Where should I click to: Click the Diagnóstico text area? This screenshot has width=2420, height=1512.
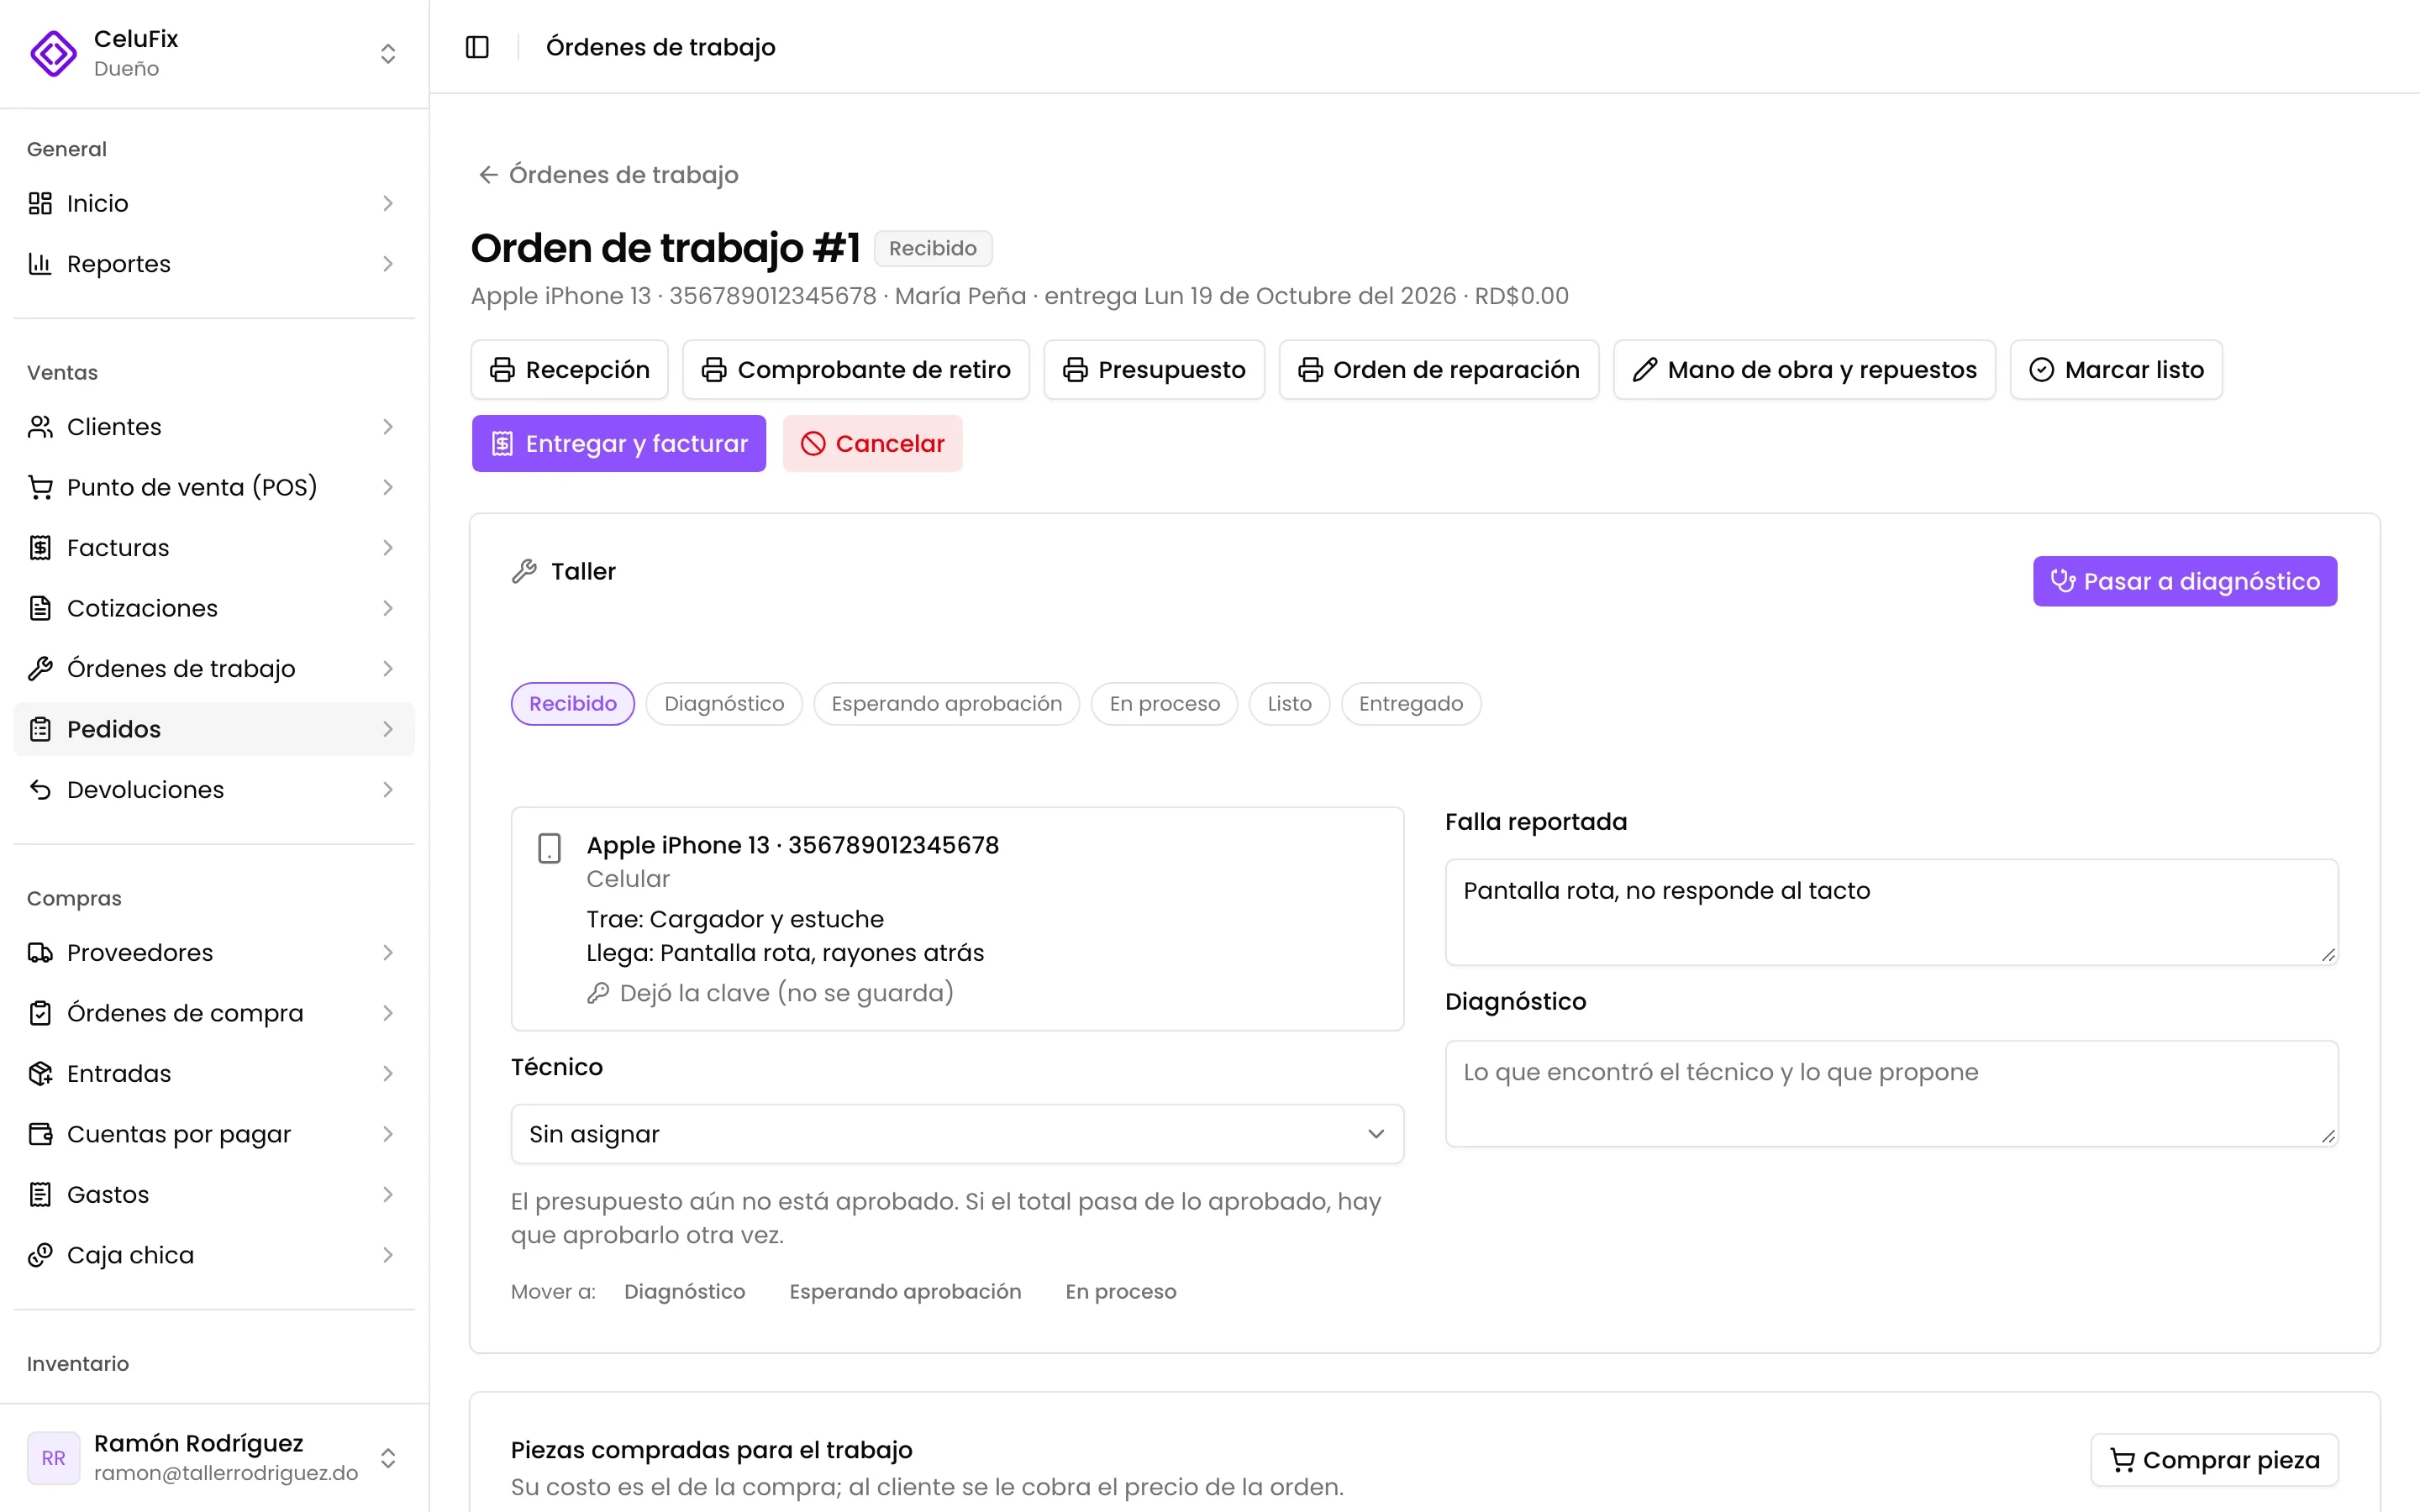tap(1891, 1093)
